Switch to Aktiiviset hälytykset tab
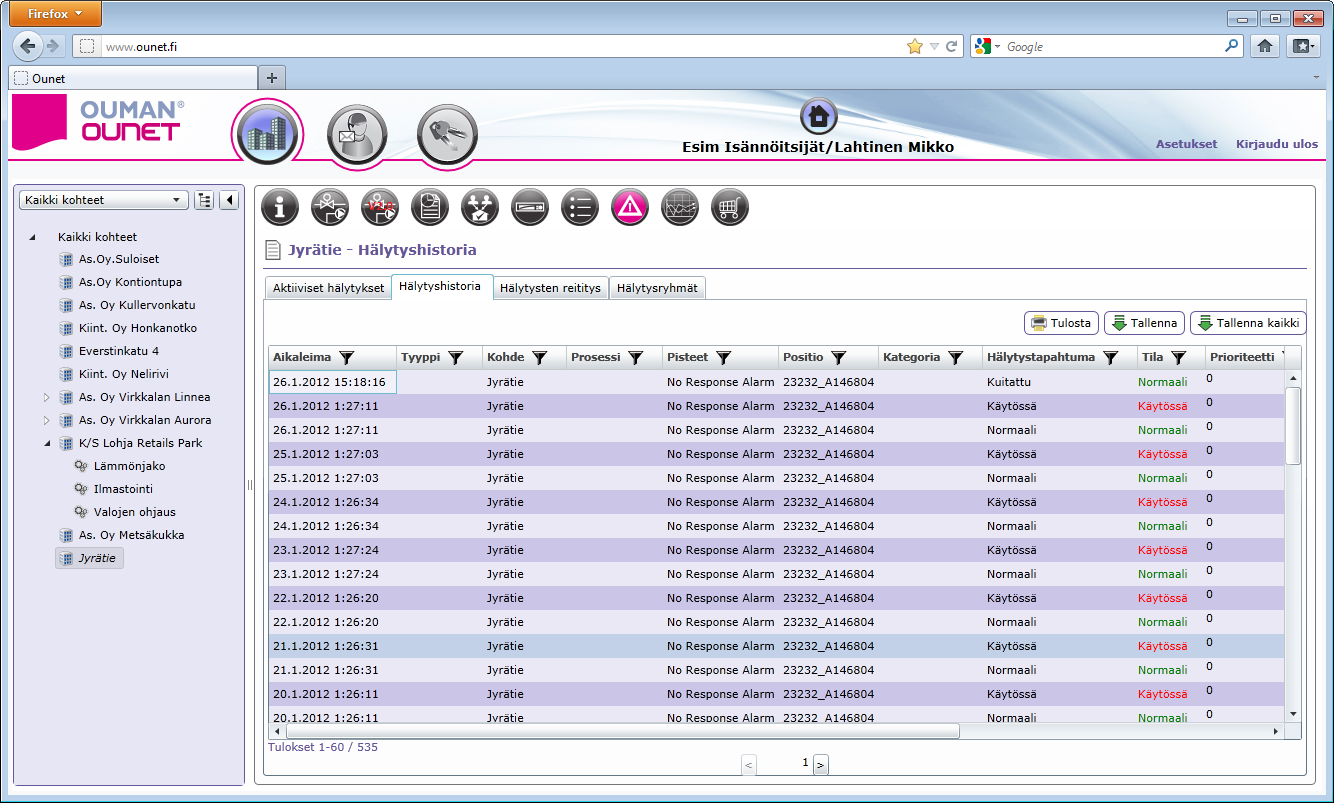This screenshot has height=803, width=1334. (x=327, y=288)
